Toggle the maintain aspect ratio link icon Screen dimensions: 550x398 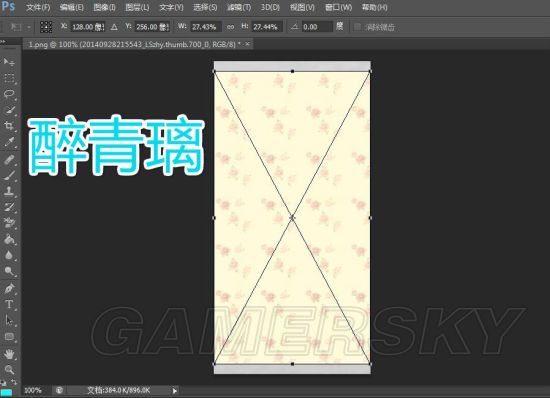230,27
